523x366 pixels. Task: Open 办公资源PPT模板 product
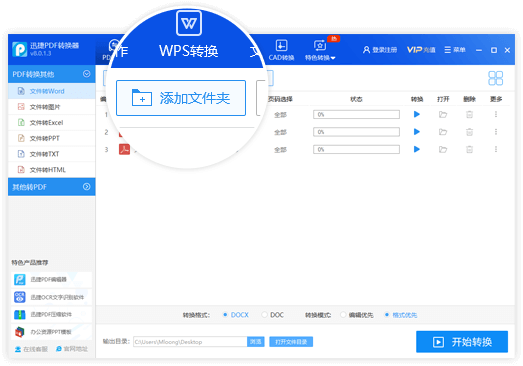(51, 332)
